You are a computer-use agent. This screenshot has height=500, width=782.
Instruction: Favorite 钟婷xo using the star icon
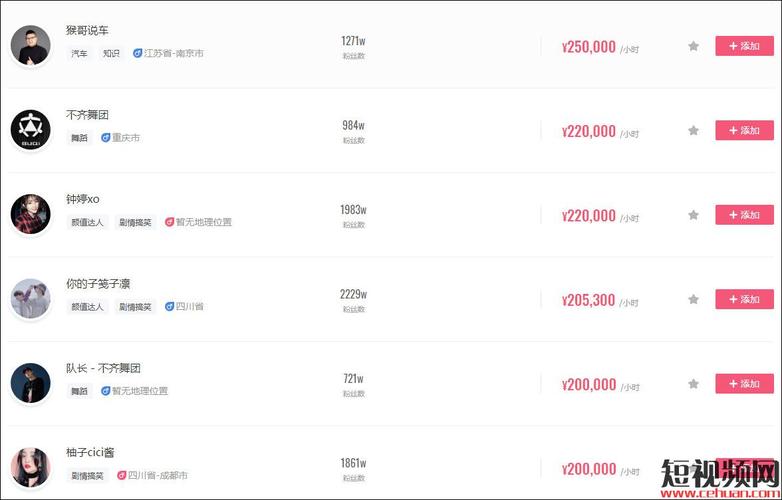point(693,215)
